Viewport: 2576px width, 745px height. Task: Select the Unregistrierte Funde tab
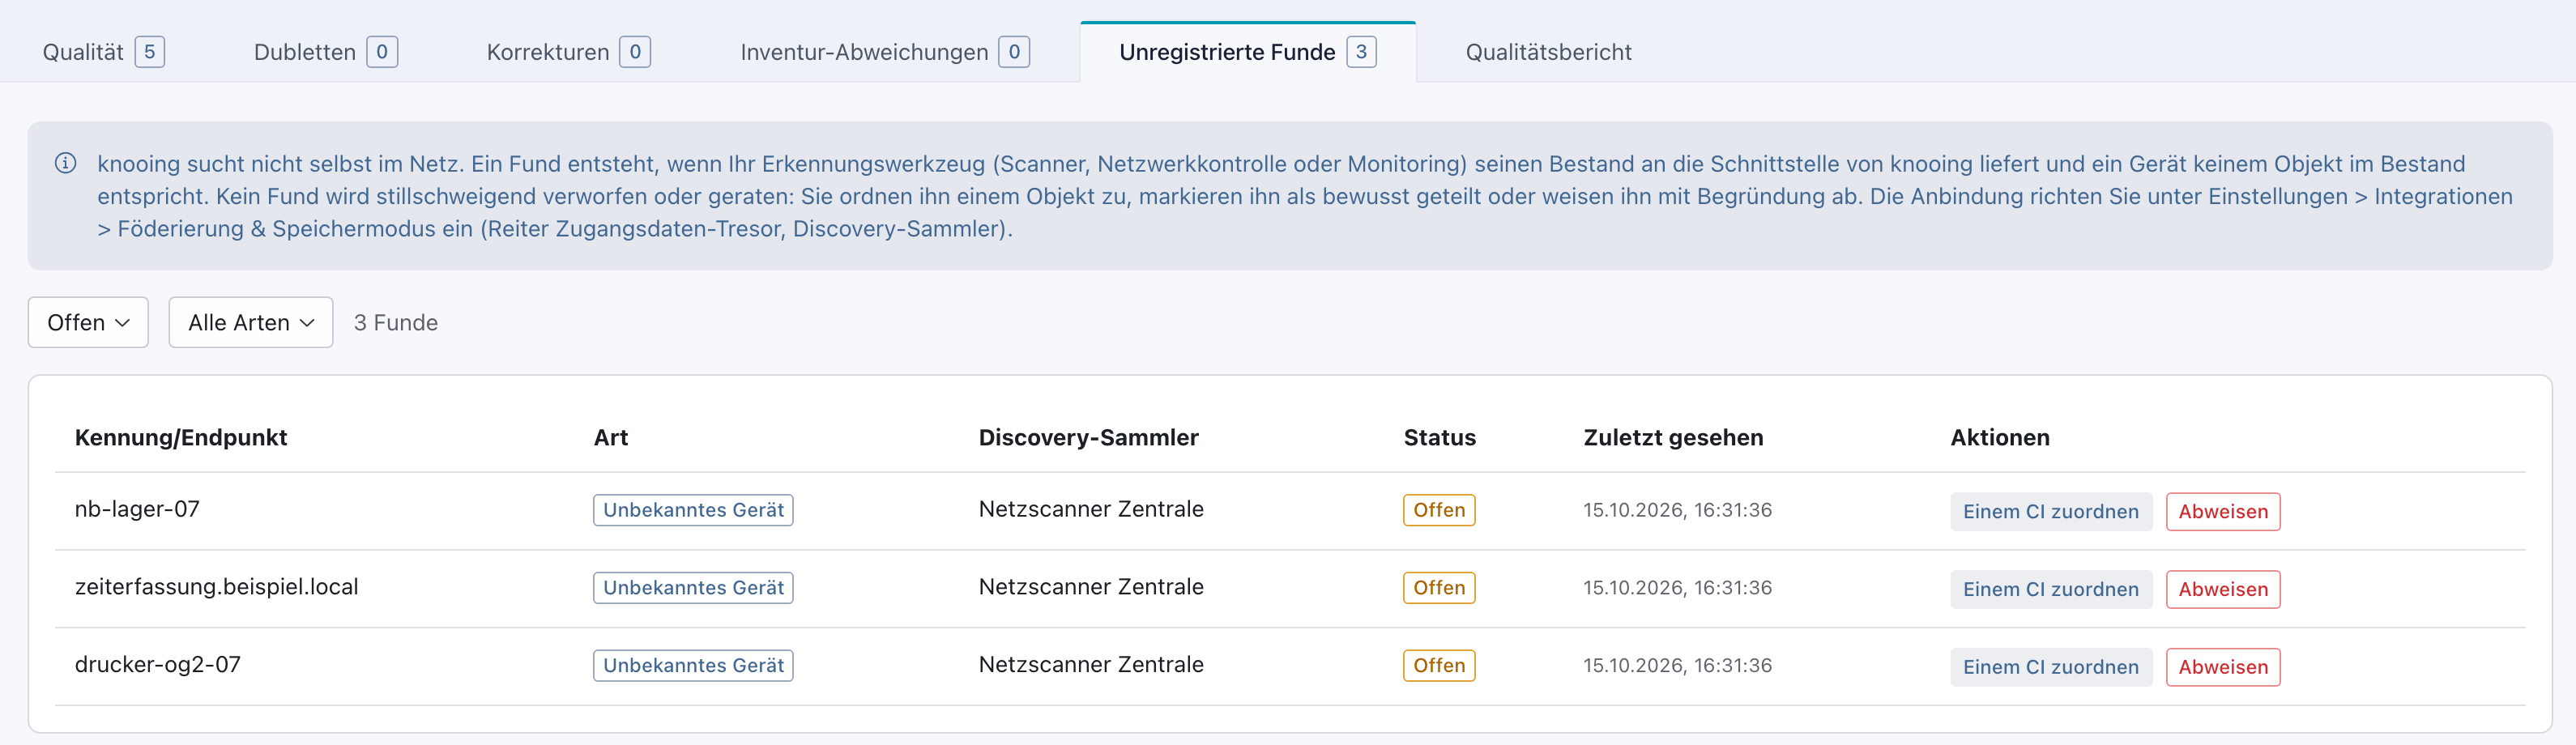point(1247,52)
